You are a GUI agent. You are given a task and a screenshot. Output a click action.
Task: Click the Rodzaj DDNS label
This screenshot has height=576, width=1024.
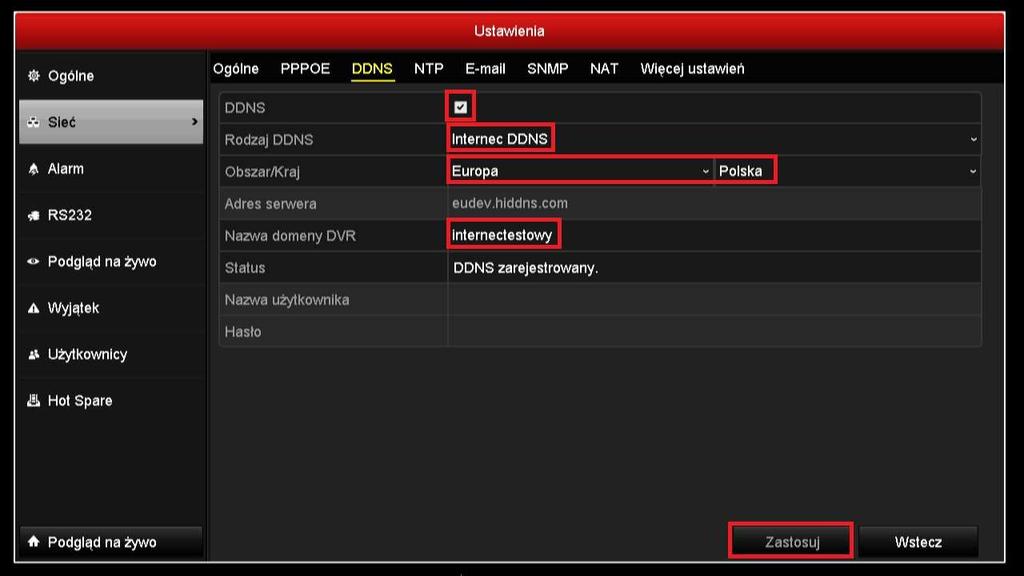[x=268, y=140]
